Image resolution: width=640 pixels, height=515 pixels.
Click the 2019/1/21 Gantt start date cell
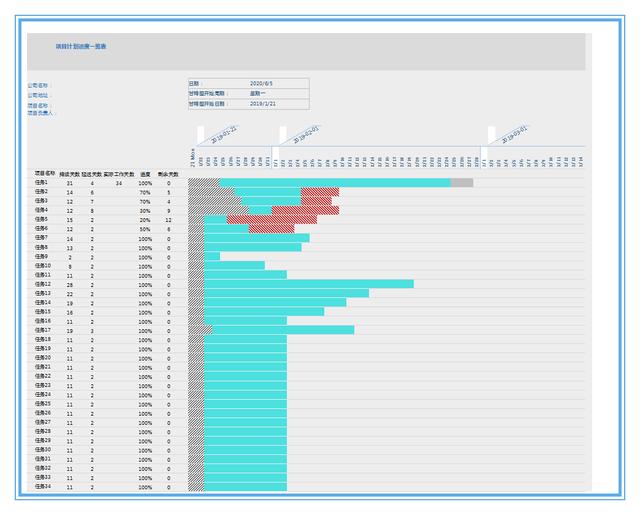tap(262, 104)
